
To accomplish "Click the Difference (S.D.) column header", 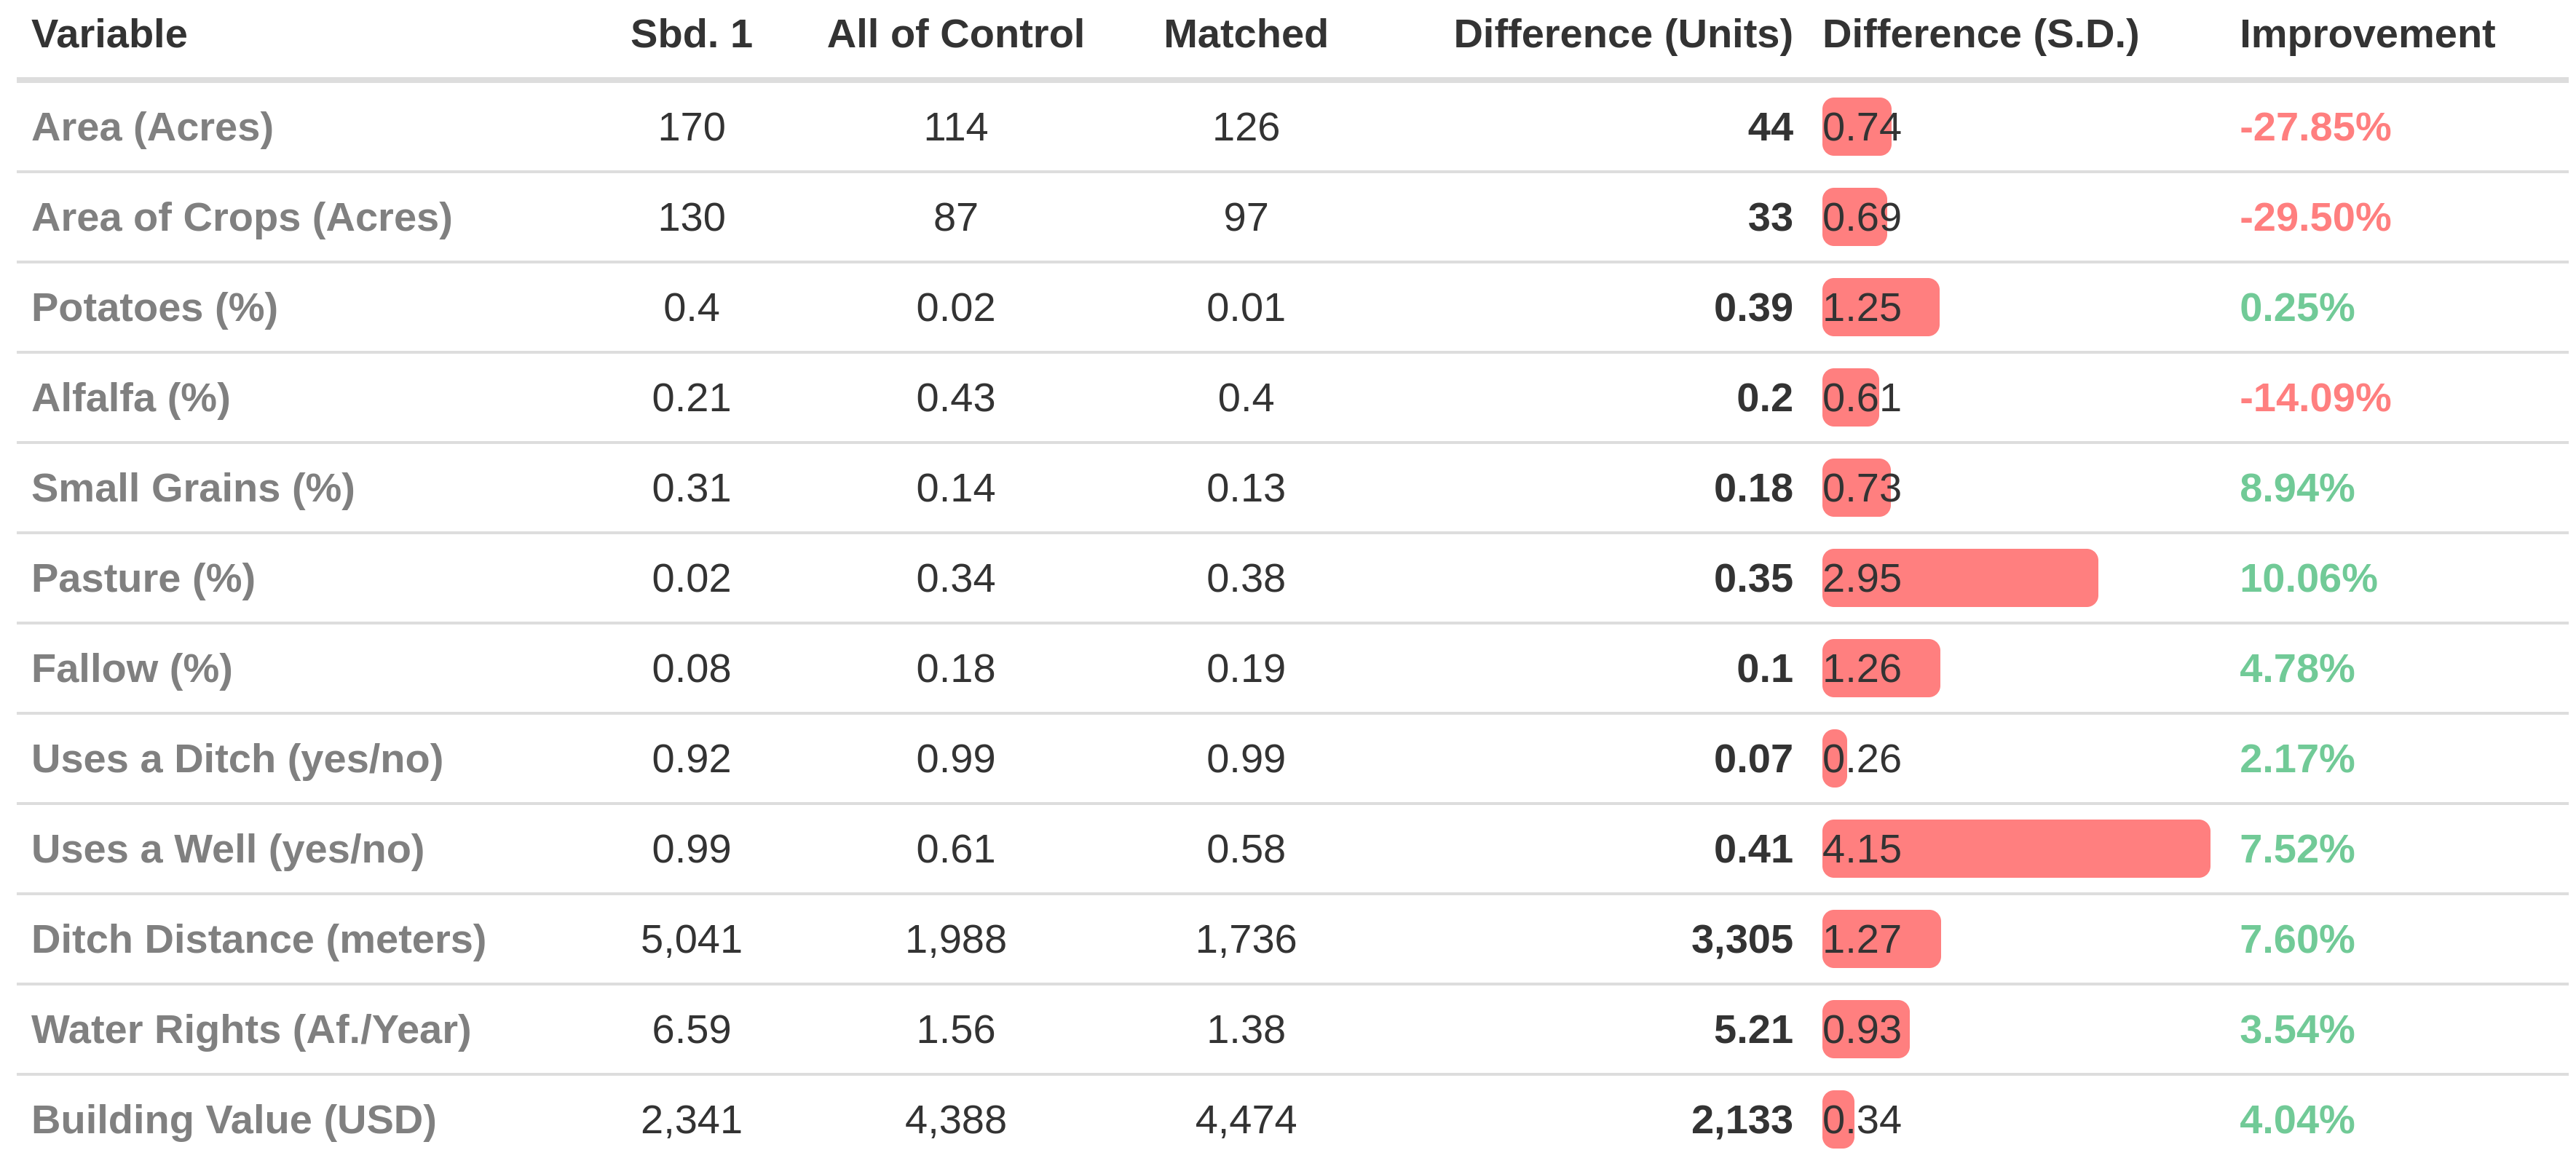I will pos(1980,35).
